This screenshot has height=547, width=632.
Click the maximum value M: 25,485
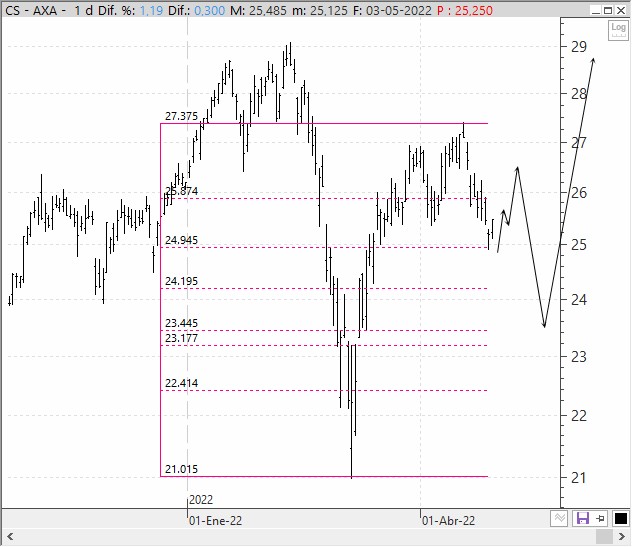tap(258, 10)
